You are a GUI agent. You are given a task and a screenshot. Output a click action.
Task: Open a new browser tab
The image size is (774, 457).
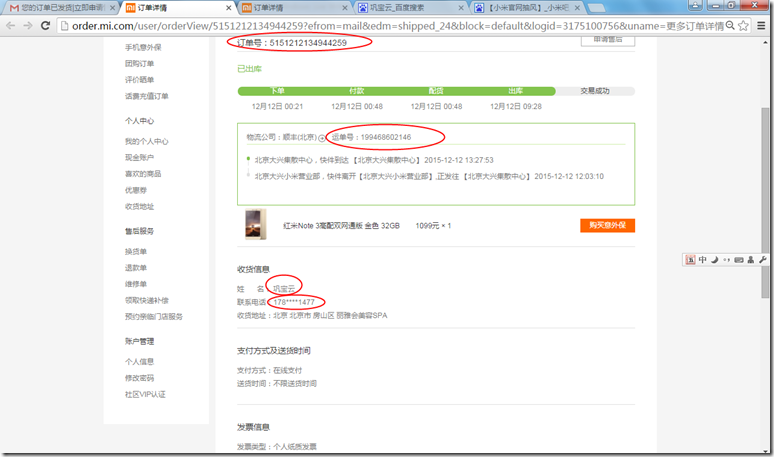(596, 8)
